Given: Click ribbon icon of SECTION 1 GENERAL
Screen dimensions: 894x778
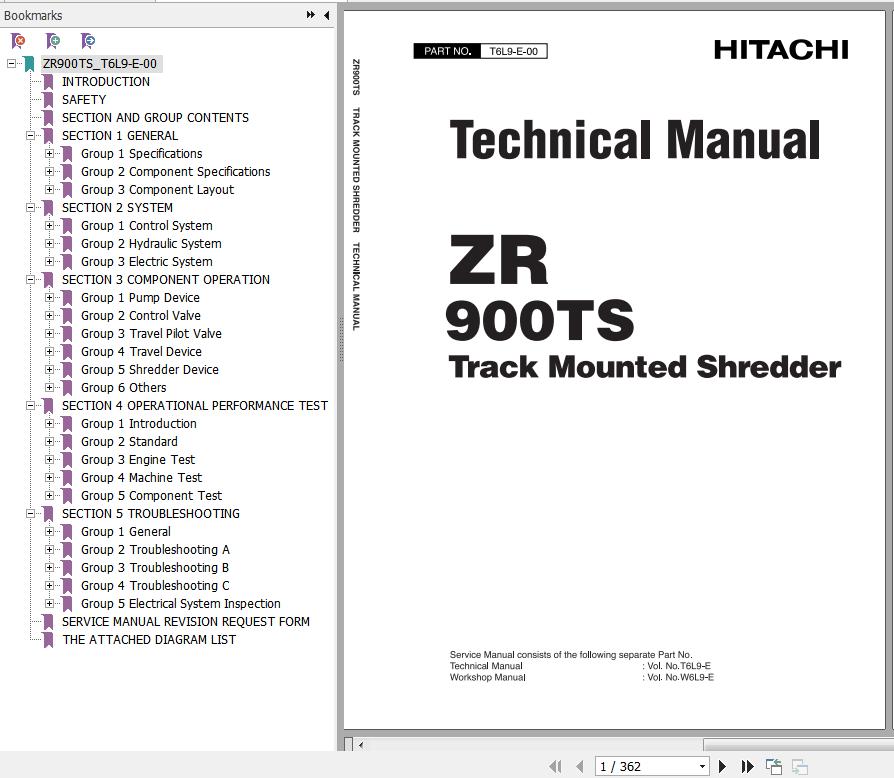Looking at the screenshot, I should coord(48,136).
